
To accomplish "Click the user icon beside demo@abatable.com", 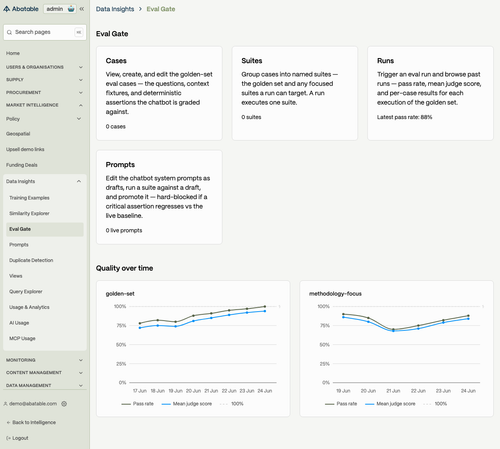I will coord(5,404).
